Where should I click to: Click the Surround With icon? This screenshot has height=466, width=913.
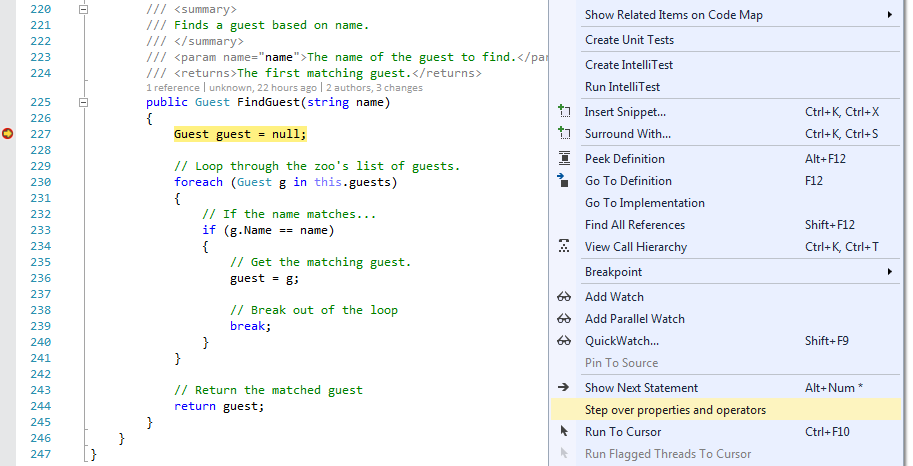tap(564, 134)
